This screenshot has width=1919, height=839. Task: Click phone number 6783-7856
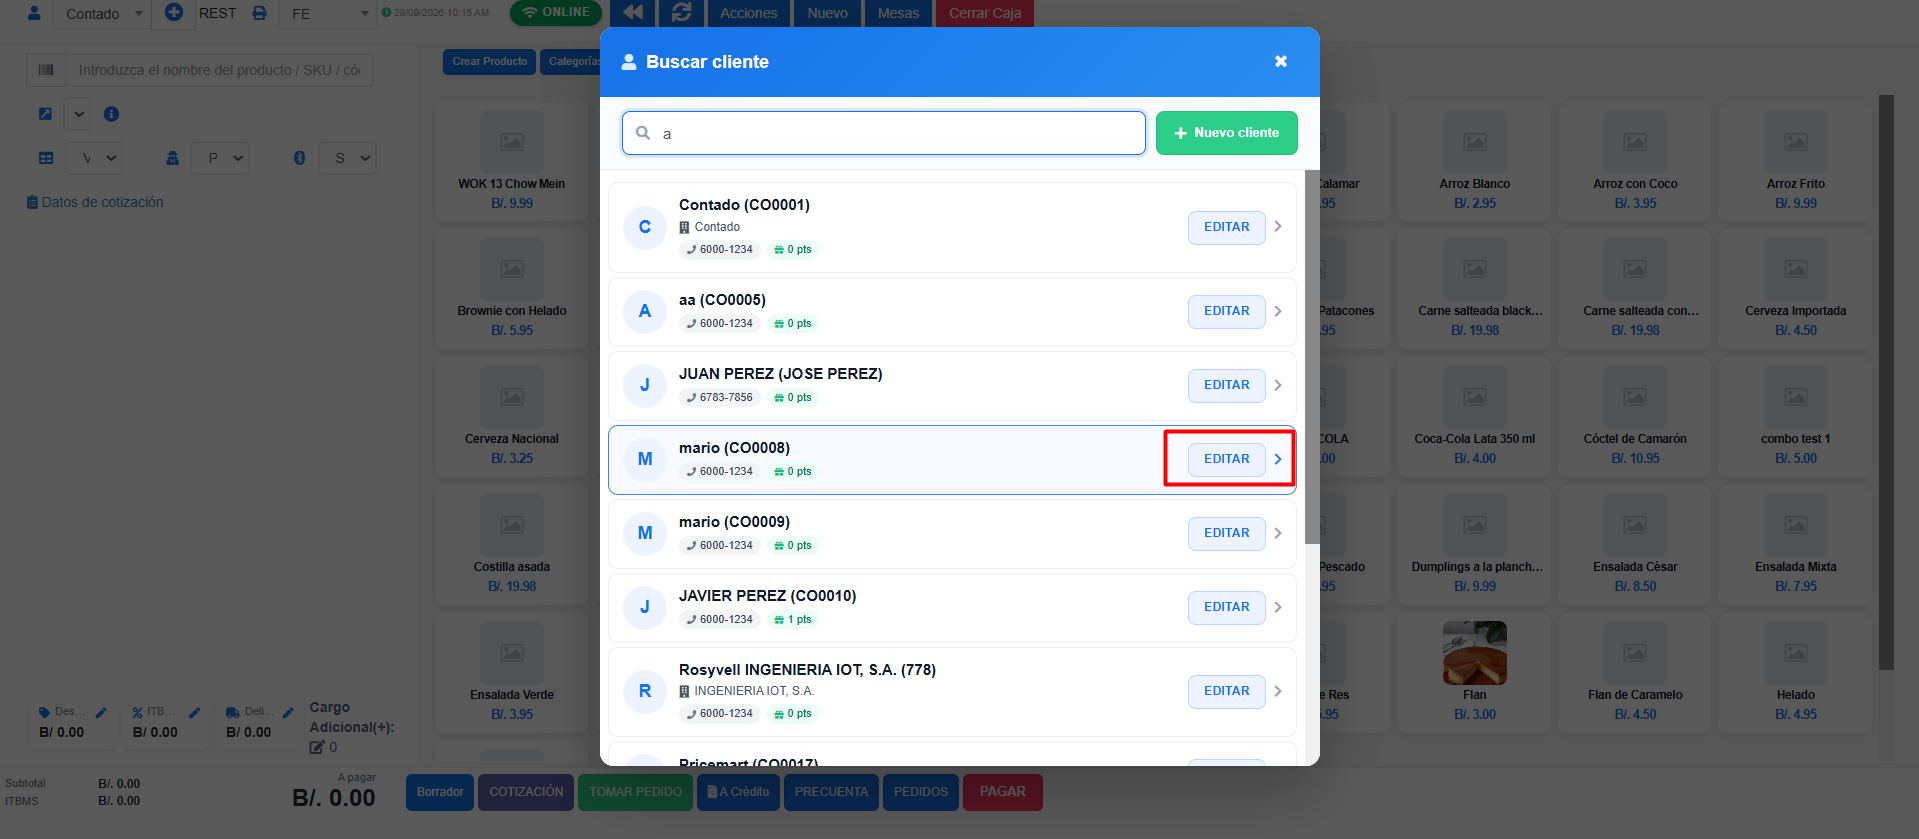point(720,398)
